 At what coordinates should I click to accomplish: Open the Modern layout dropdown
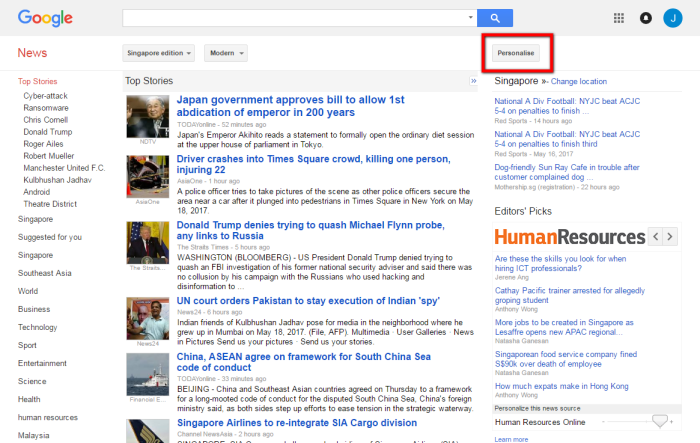click(x=226, y=53)
